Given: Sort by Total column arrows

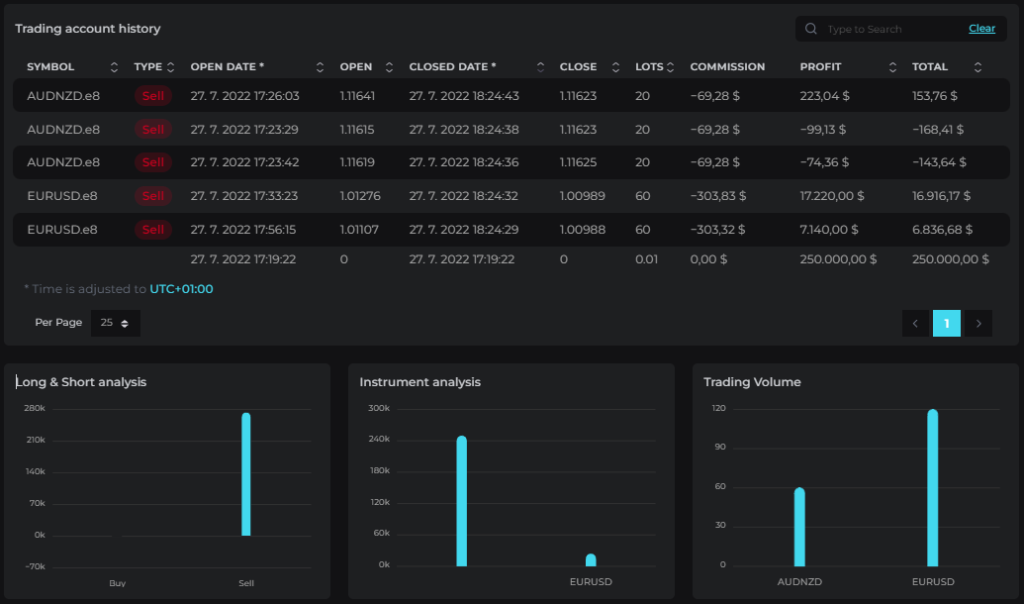Looking at the screenshot, I should pyautogui.click(x=977, y=67).
